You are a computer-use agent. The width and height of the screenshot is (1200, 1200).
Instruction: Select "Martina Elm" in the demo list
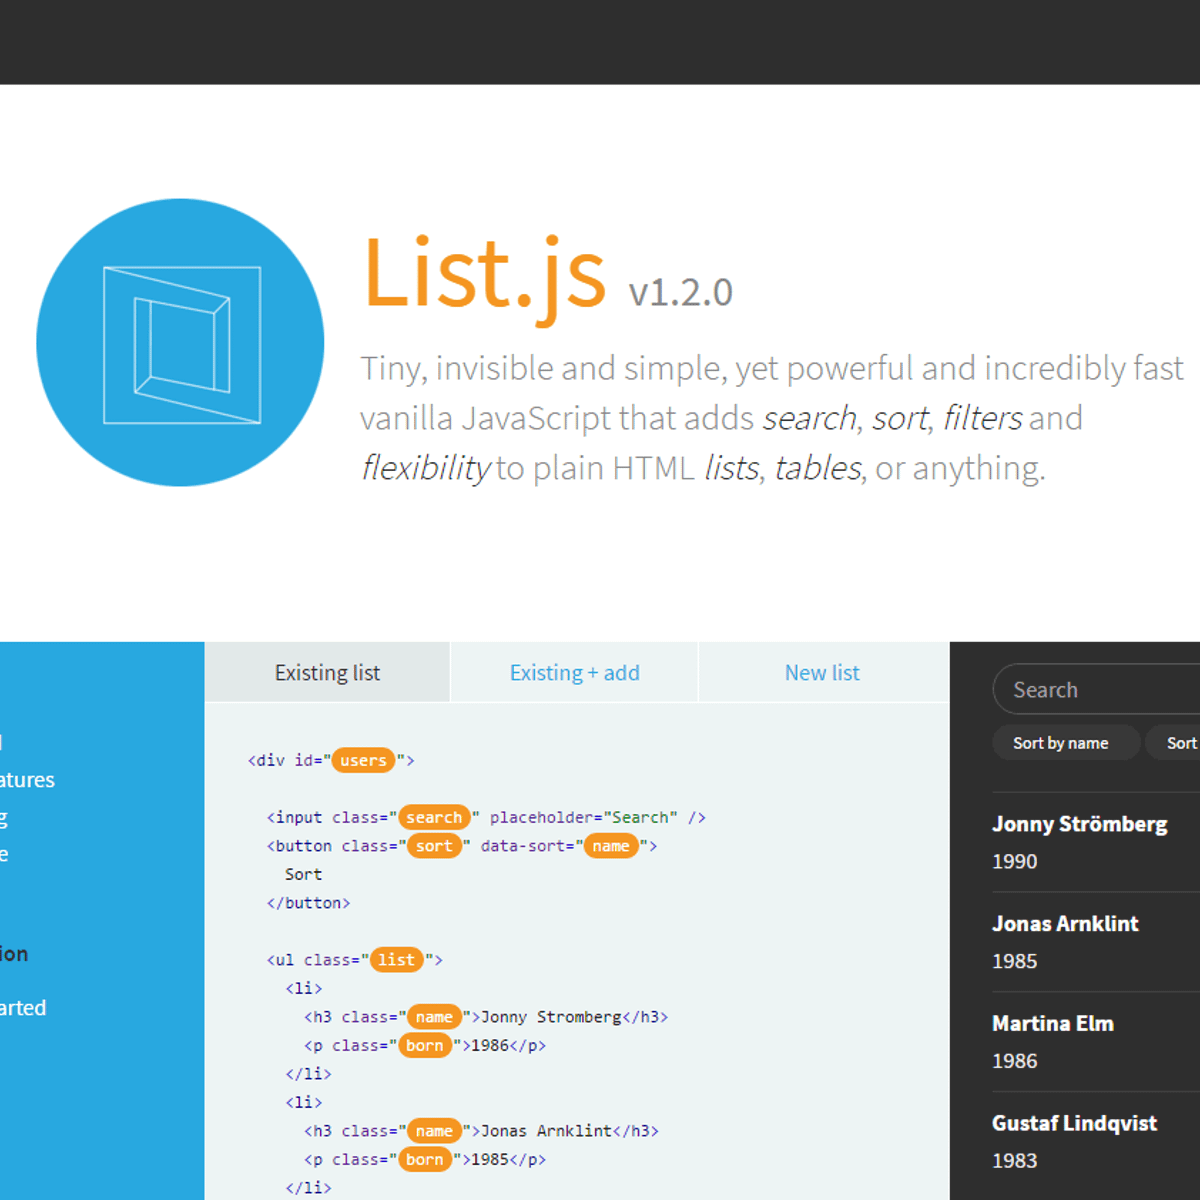pos(1052,1023)
